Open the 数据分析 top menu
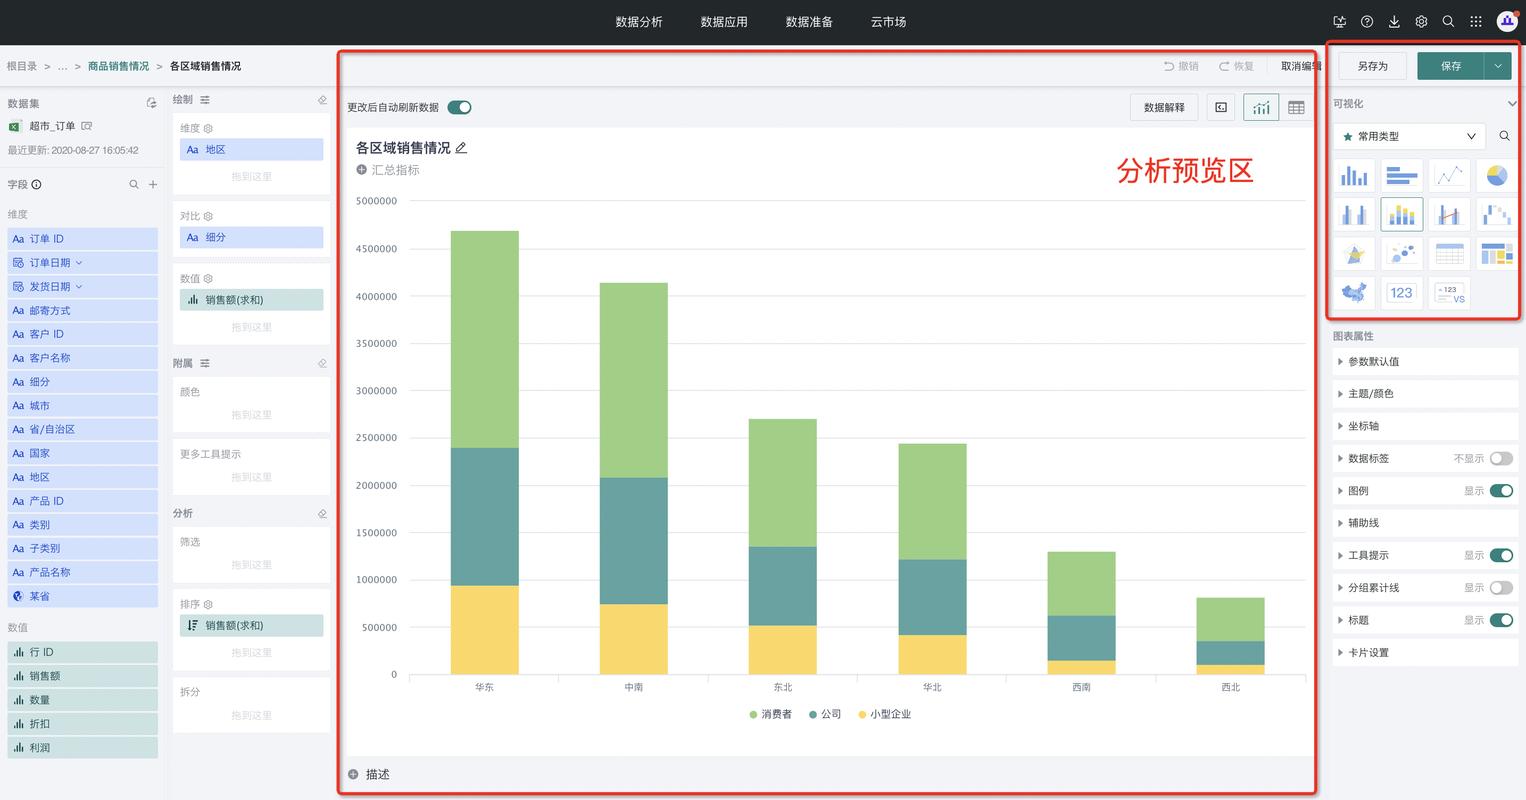The height and width of the screenshot is (800, 1526). point(639,21)
